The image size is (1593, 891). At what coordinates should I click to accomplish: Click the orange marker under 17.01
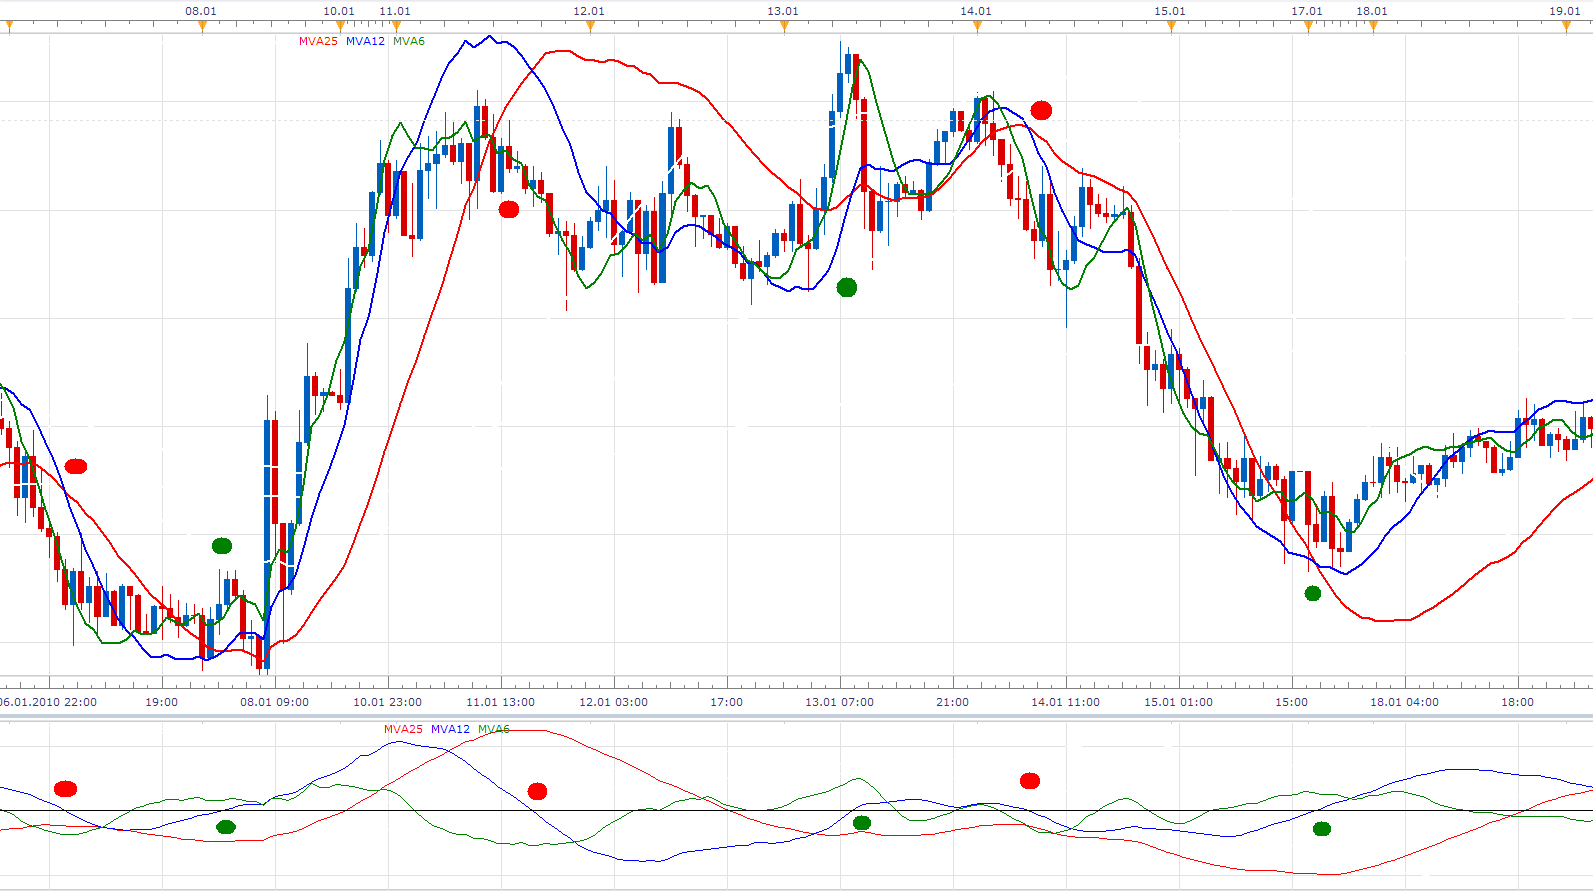(x=1308, y=27)
